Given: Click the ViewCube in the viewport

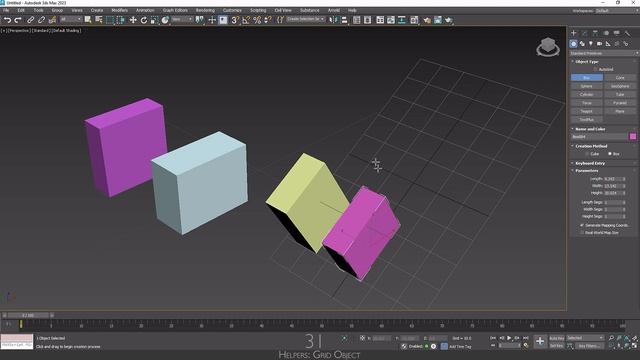Looking at the screenshot, I should (548, 47).
